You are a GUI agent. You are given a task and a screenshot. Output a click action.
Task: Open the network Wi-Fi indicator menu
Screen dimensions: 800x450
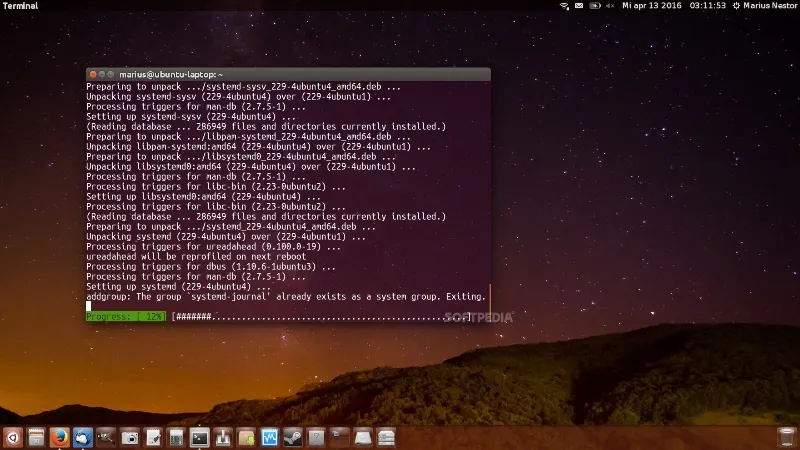pos(564,6)
